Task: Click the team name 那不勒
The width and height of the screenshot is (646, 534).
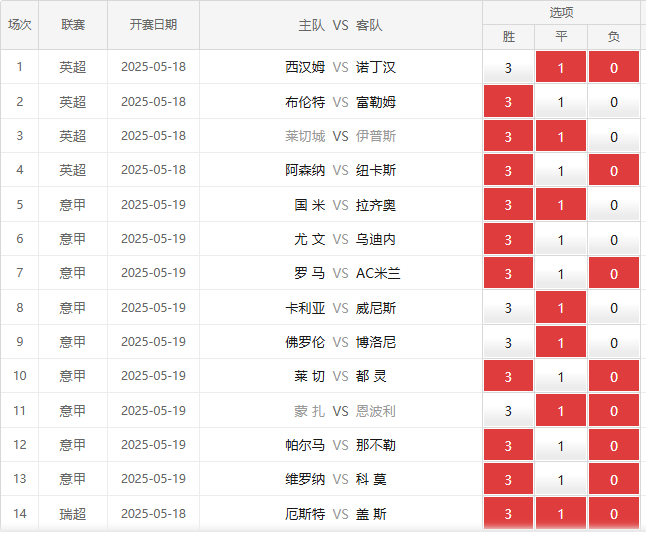Action: 376,445
